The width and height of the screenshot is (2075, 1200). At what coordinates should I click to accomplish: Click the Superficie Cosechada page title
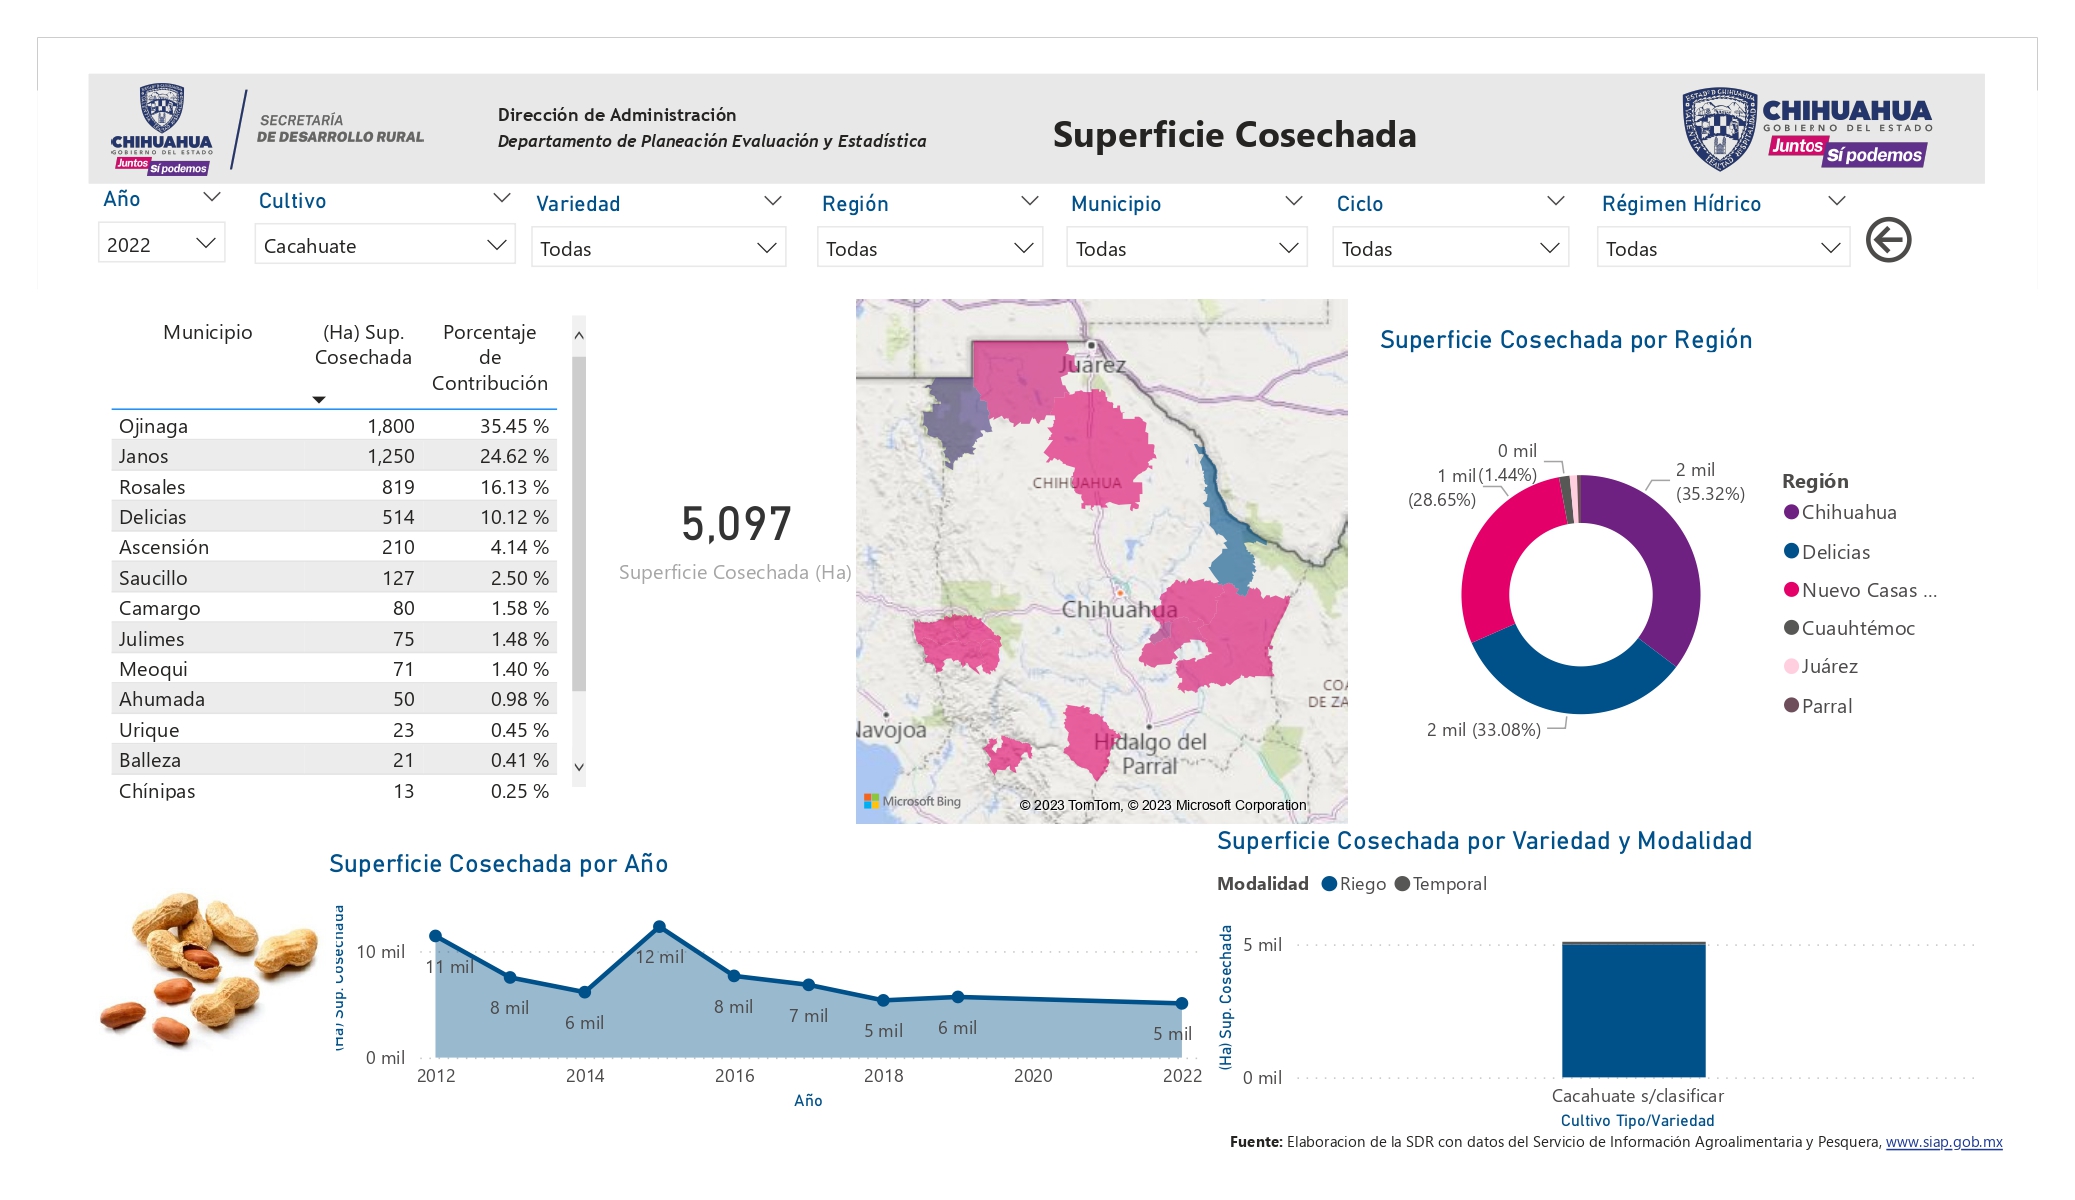click(1234, 134)
